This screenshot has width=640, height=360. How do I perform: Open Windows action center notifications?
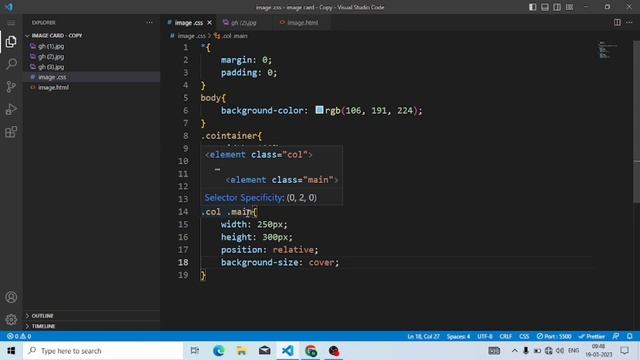[624, 351]
